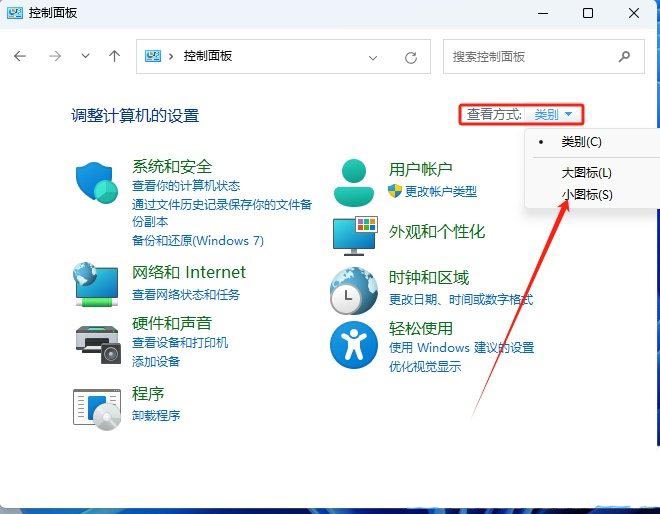Open 程序 category heading
Image resolution: width=660 pixels, height=514 pixels.
(148, 394)
